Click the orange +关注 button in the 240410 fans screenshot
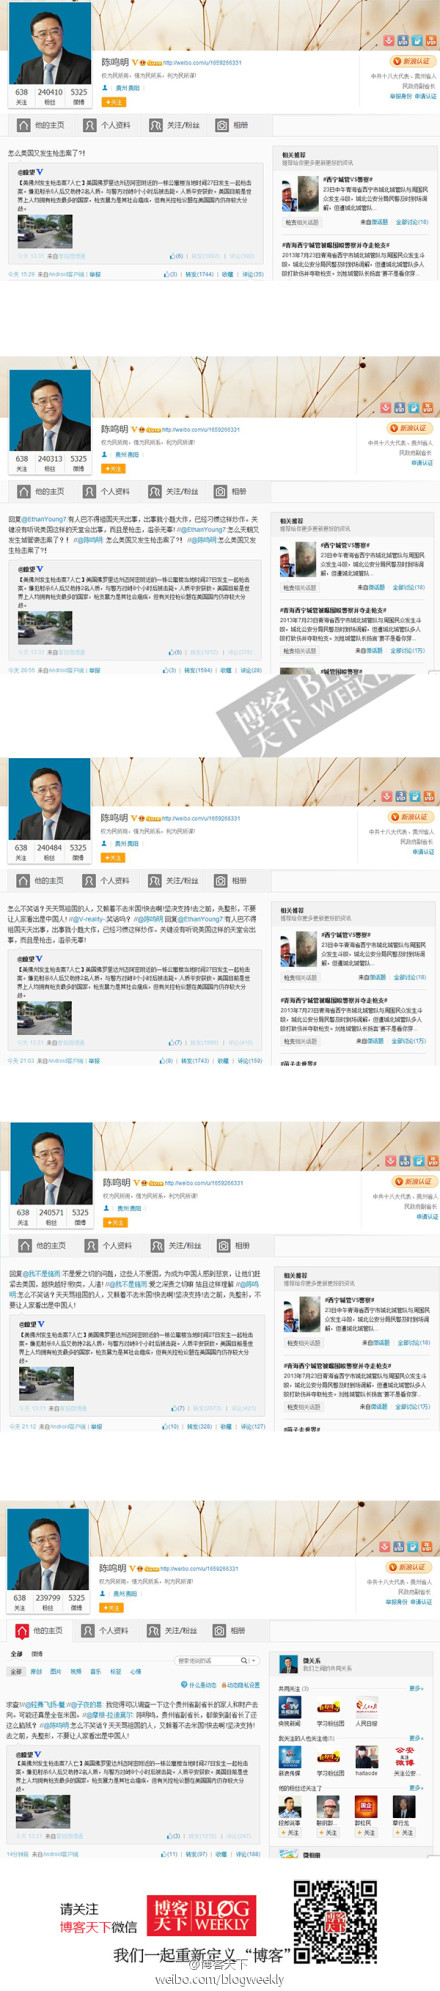The width and height of the screenshot is (440, 1991). 114,102
